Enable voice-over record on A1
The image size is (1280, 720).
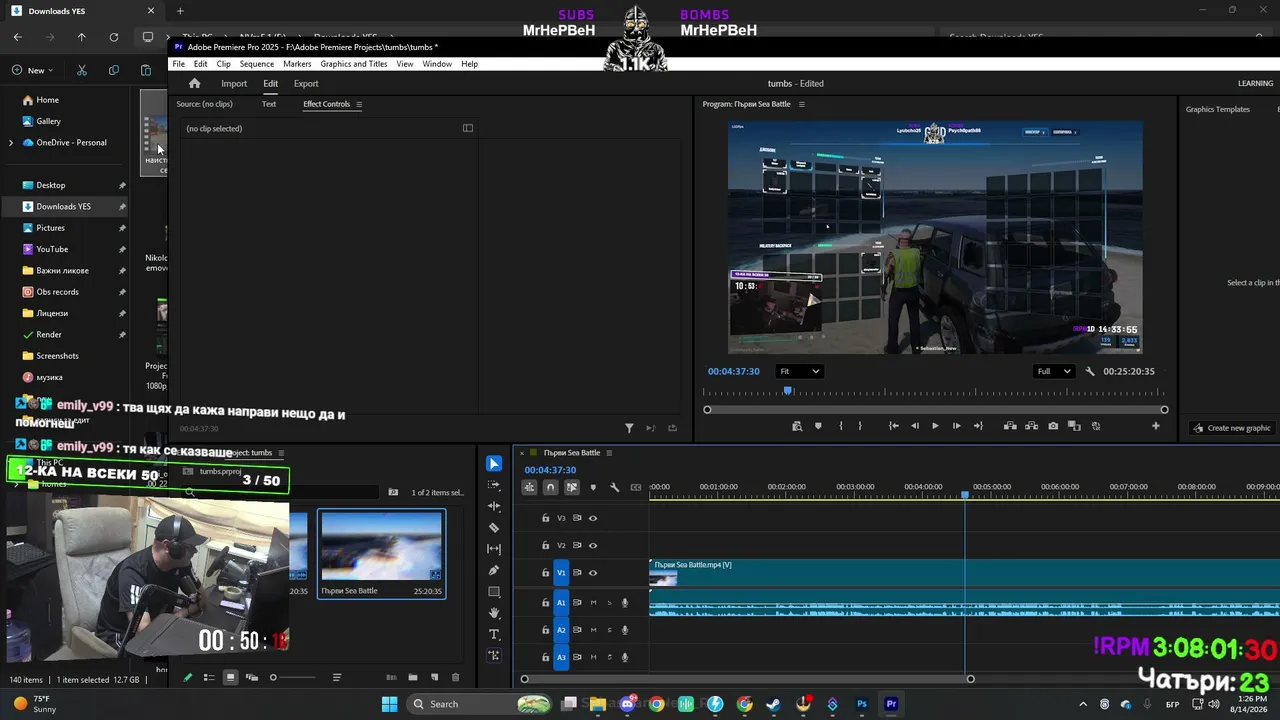[x=625, y=602]
